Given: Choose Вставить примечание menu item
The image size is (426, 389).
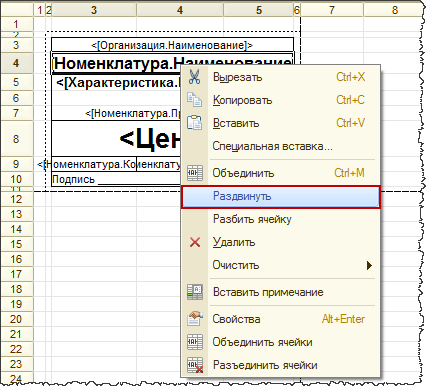Looking at the screenshot, I should pyautogui.click(x=280, y=292).
